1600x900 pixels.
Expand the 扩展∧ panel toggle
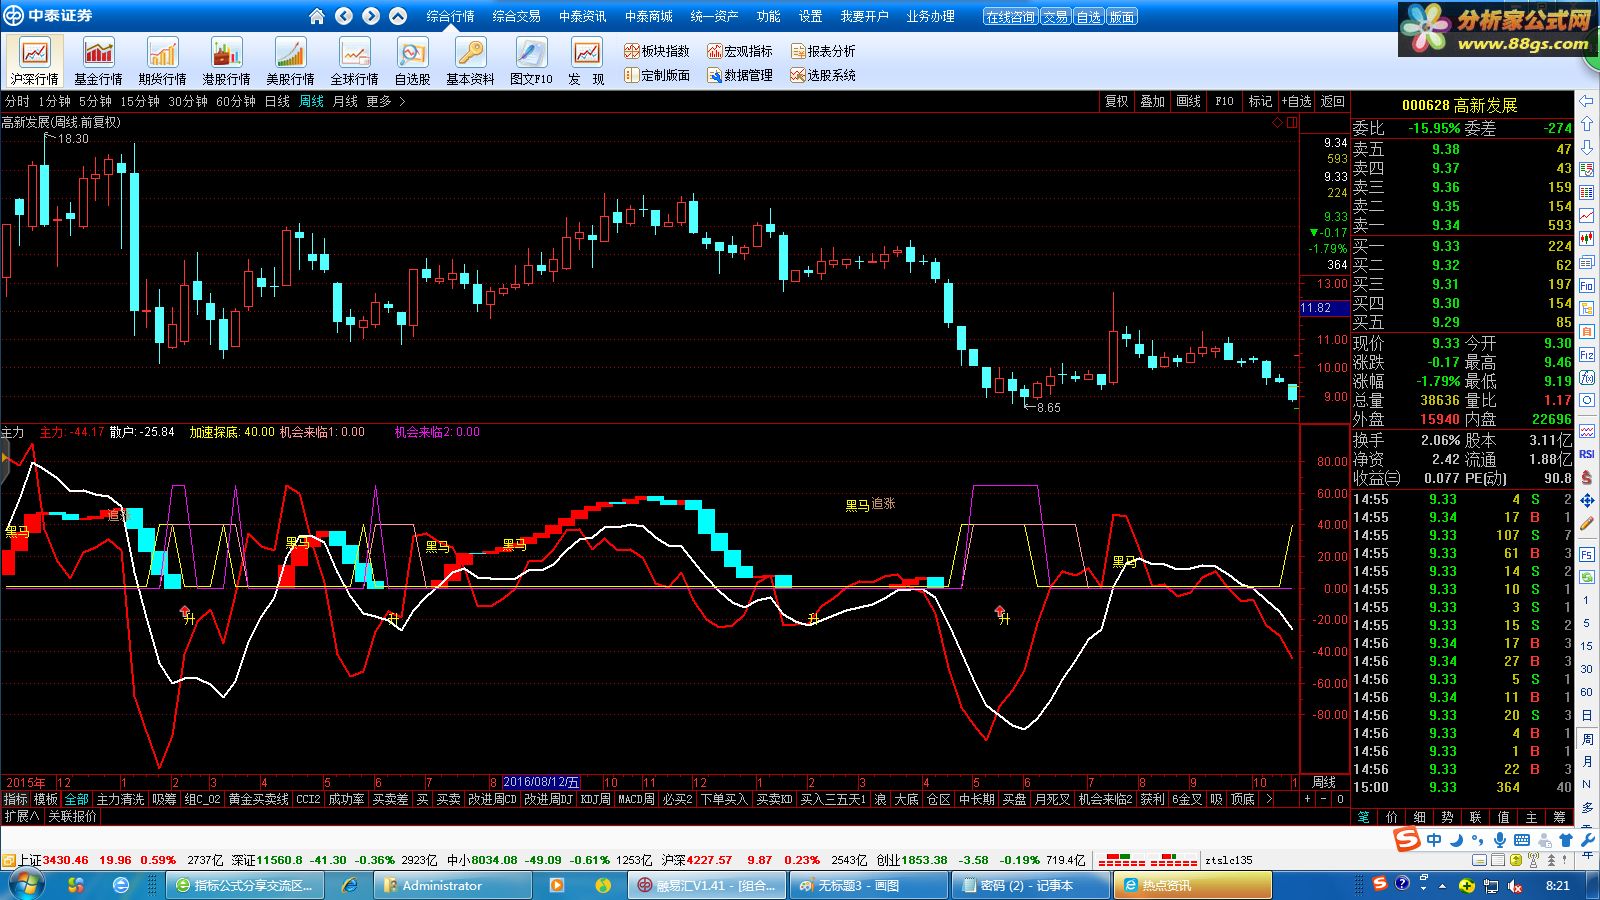(x=22, y=816)
